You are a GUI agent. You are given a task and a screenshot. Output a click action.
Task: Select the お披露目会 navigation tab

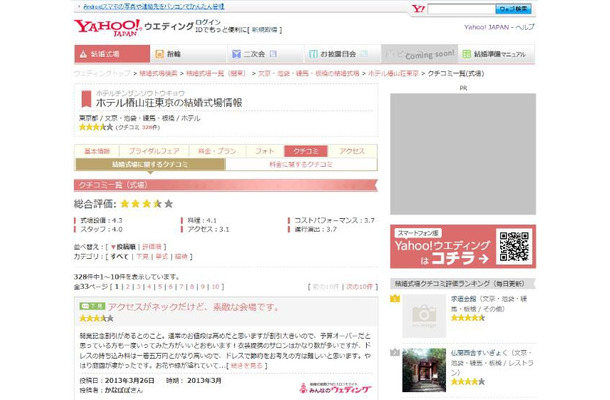tap(342, 54)
